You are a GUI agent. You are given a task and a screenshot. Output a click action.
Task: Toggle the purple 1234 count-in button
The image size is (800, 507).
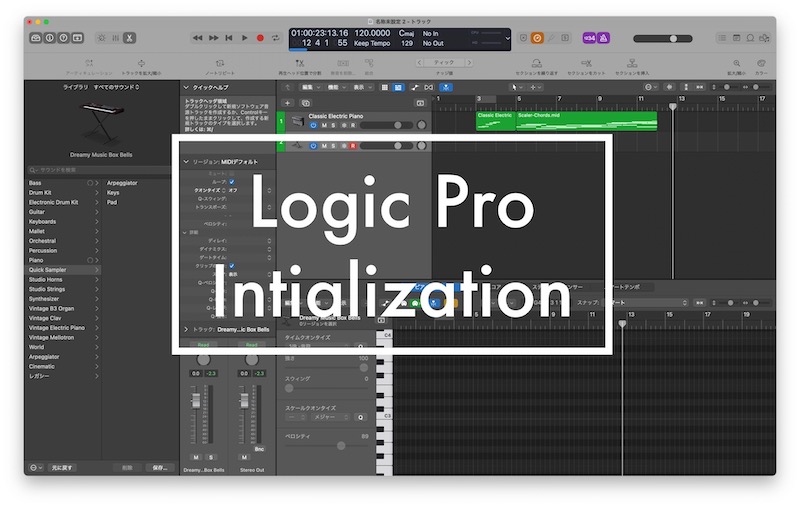pyautogui.click(x=589, y=38)
